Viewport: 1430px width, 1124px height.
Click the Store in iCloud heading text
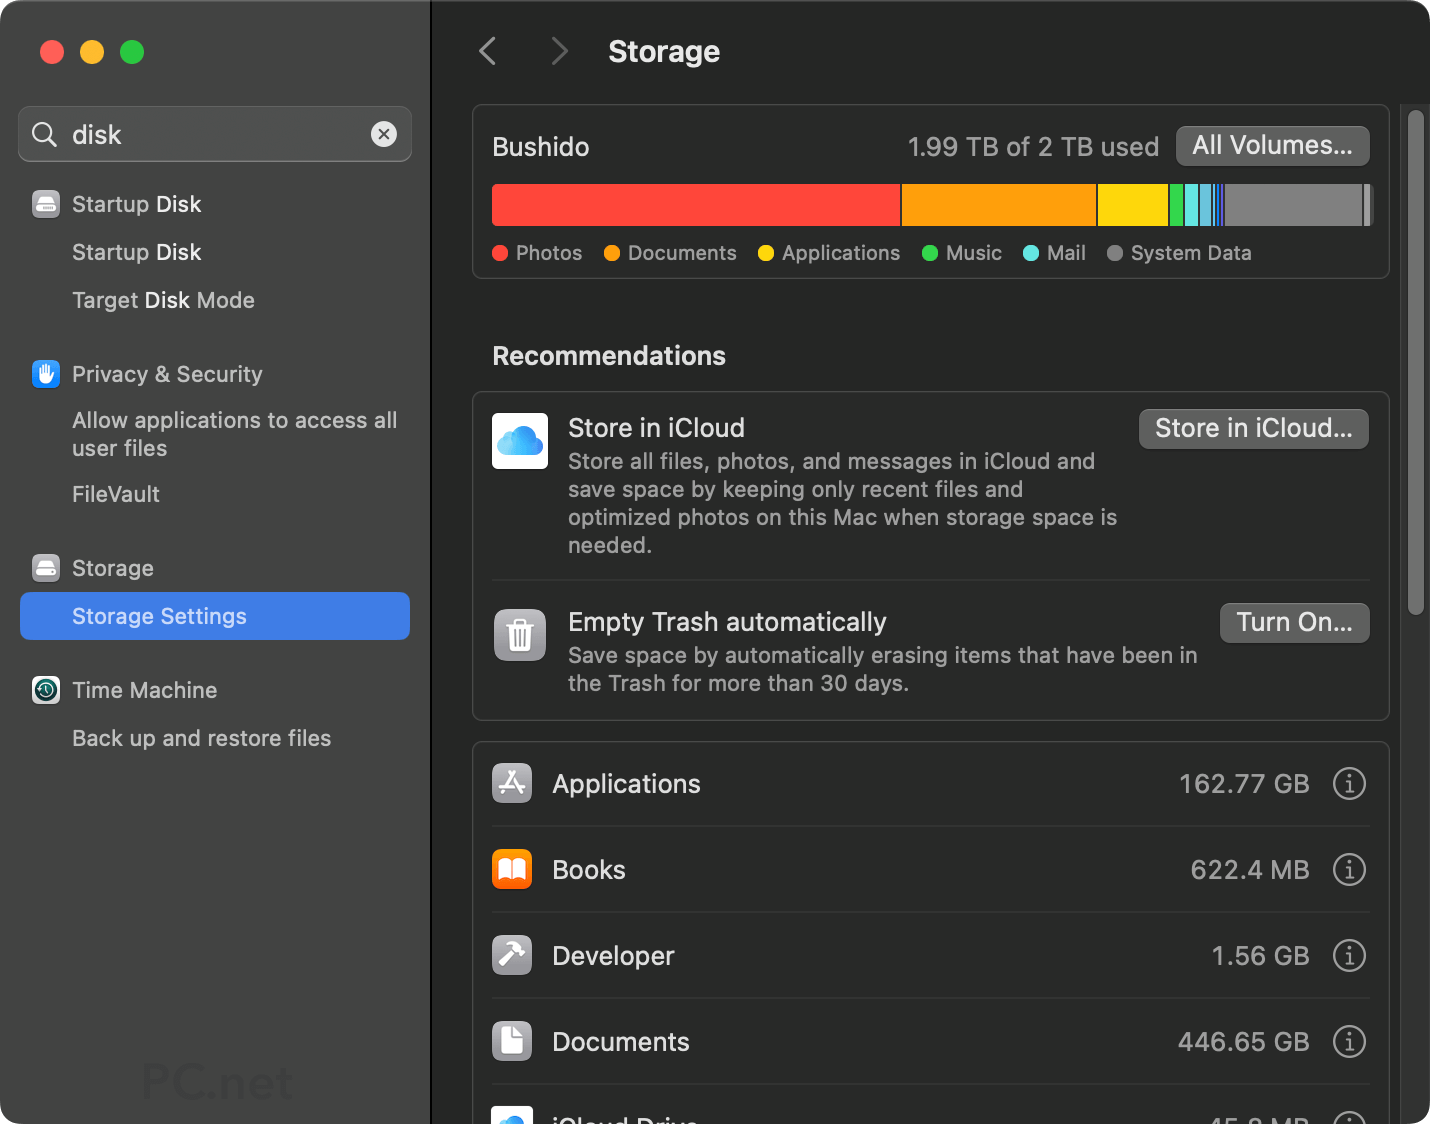656,428
